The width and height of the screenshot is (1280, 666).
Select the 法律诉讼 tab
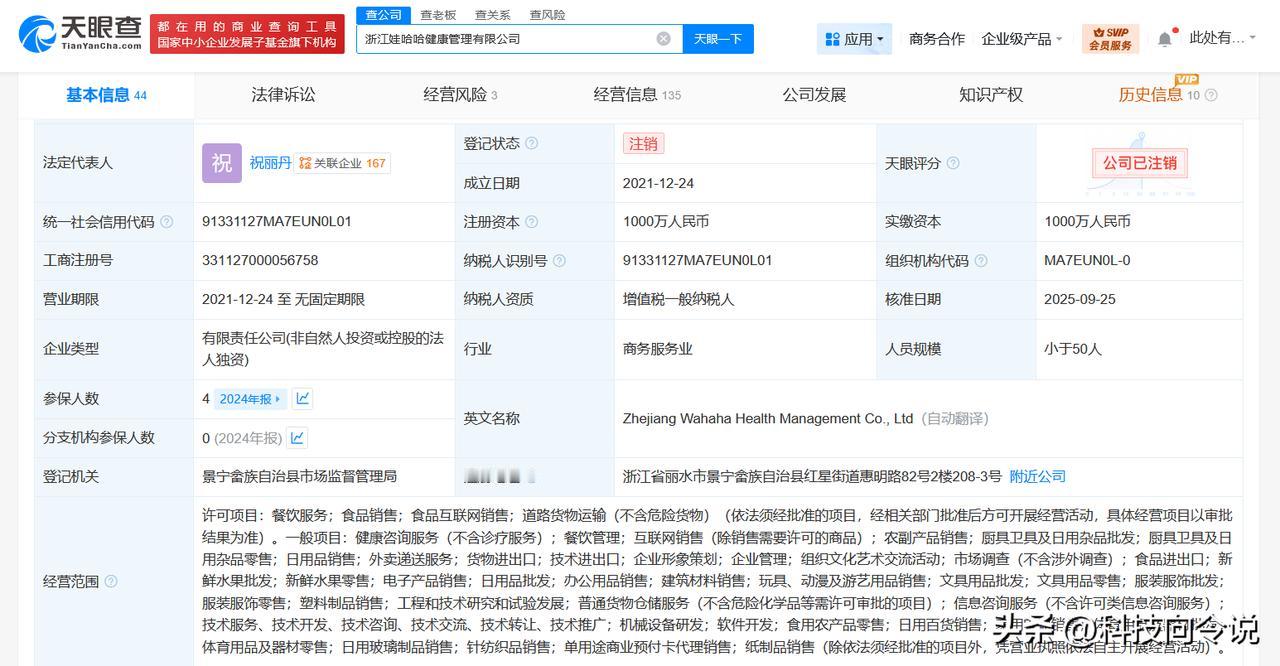click(283, 95)
